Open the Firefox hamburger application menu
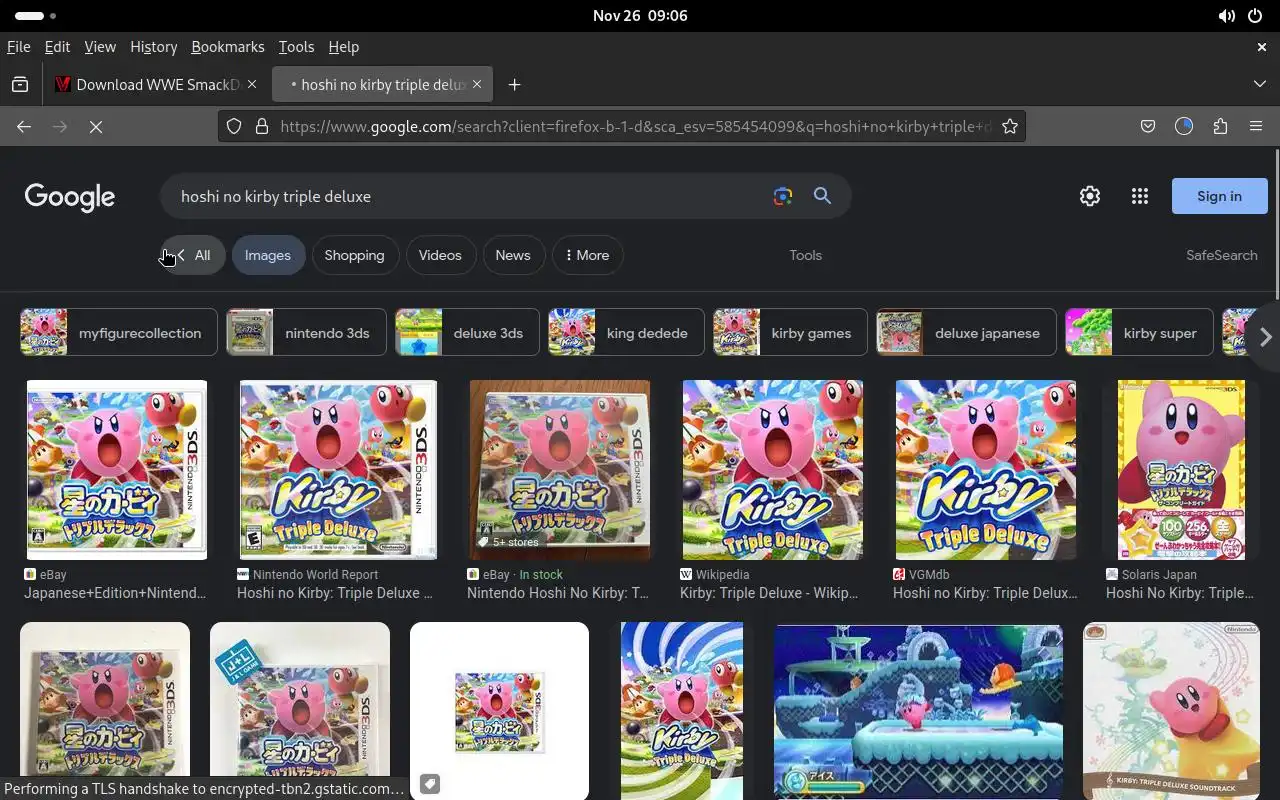 click(1256, 126)
